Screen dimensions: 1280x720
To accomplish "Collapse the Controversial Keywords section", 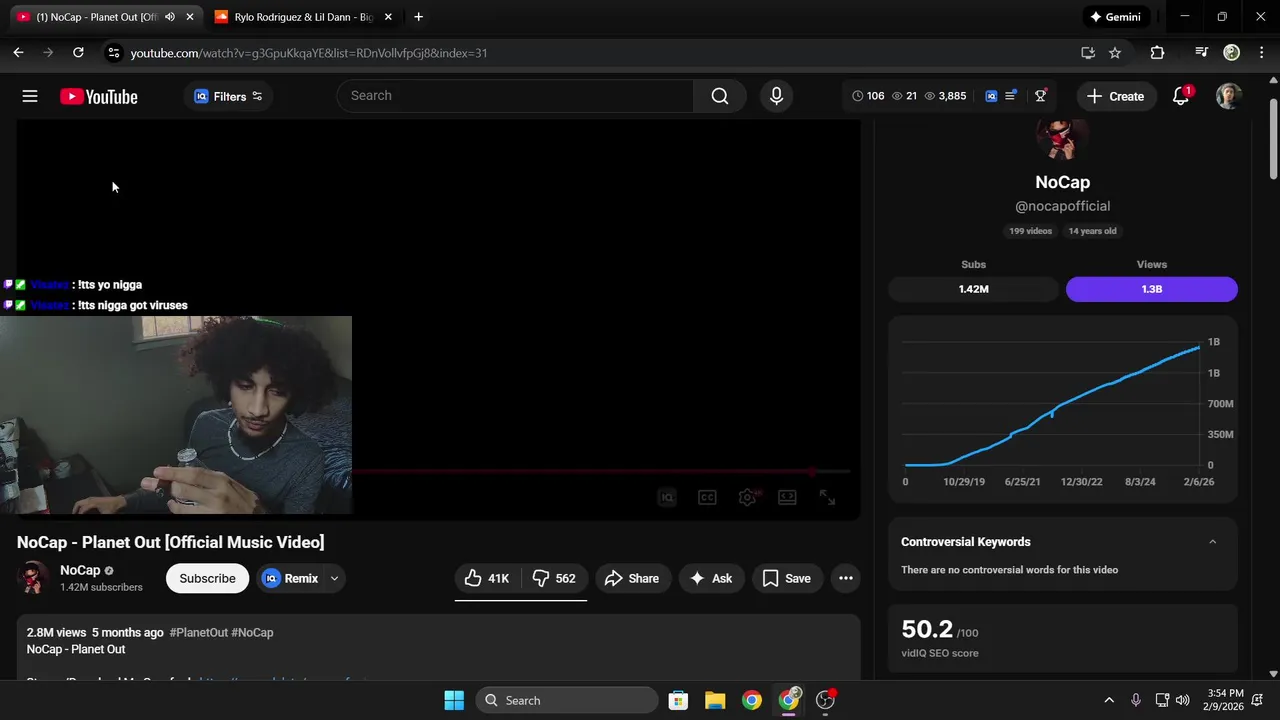I will [x=1212, y=542].
